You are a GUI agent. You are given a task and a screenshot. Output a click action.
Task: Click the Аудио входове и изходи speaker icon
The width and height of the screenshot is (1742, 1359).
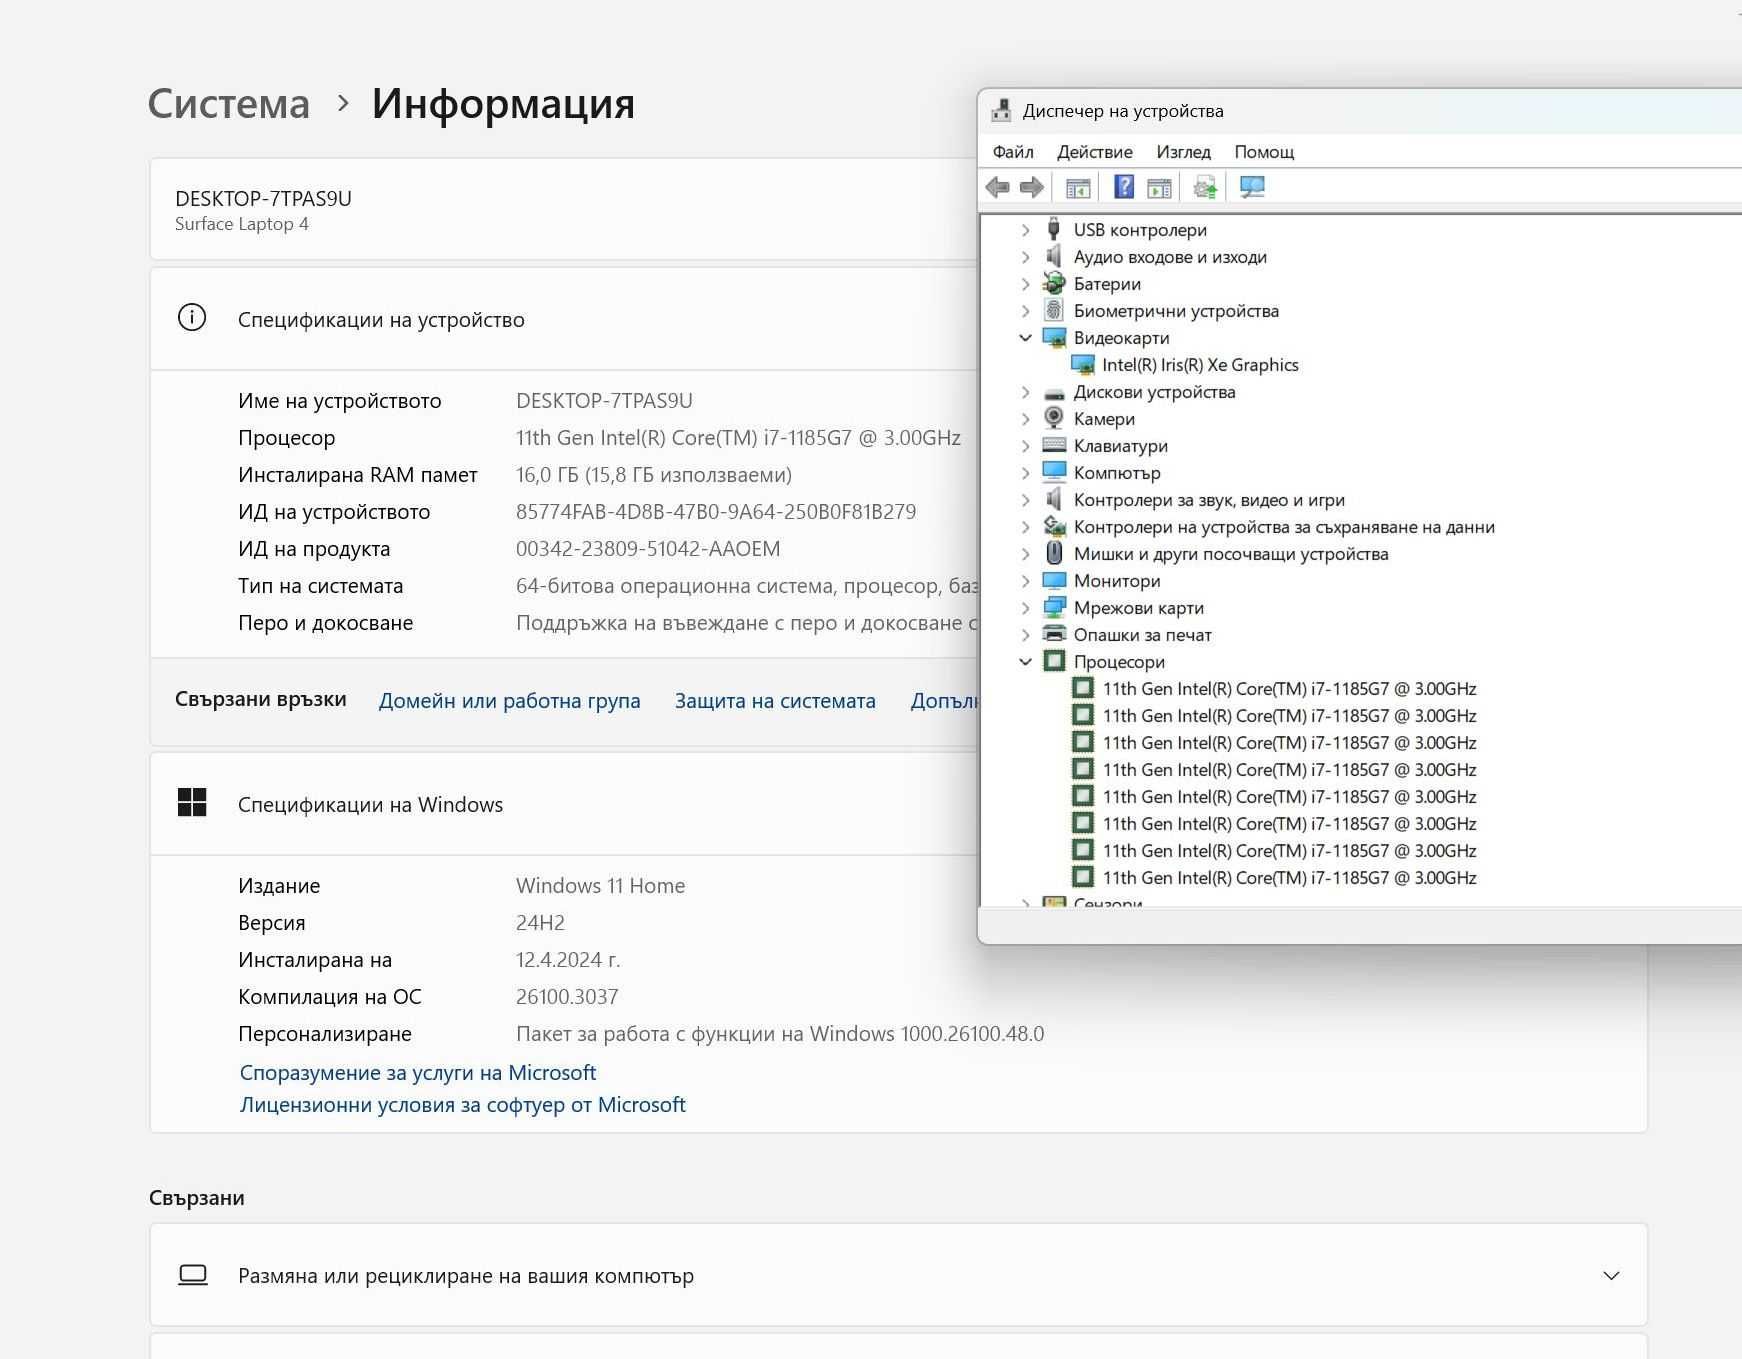1054,257
